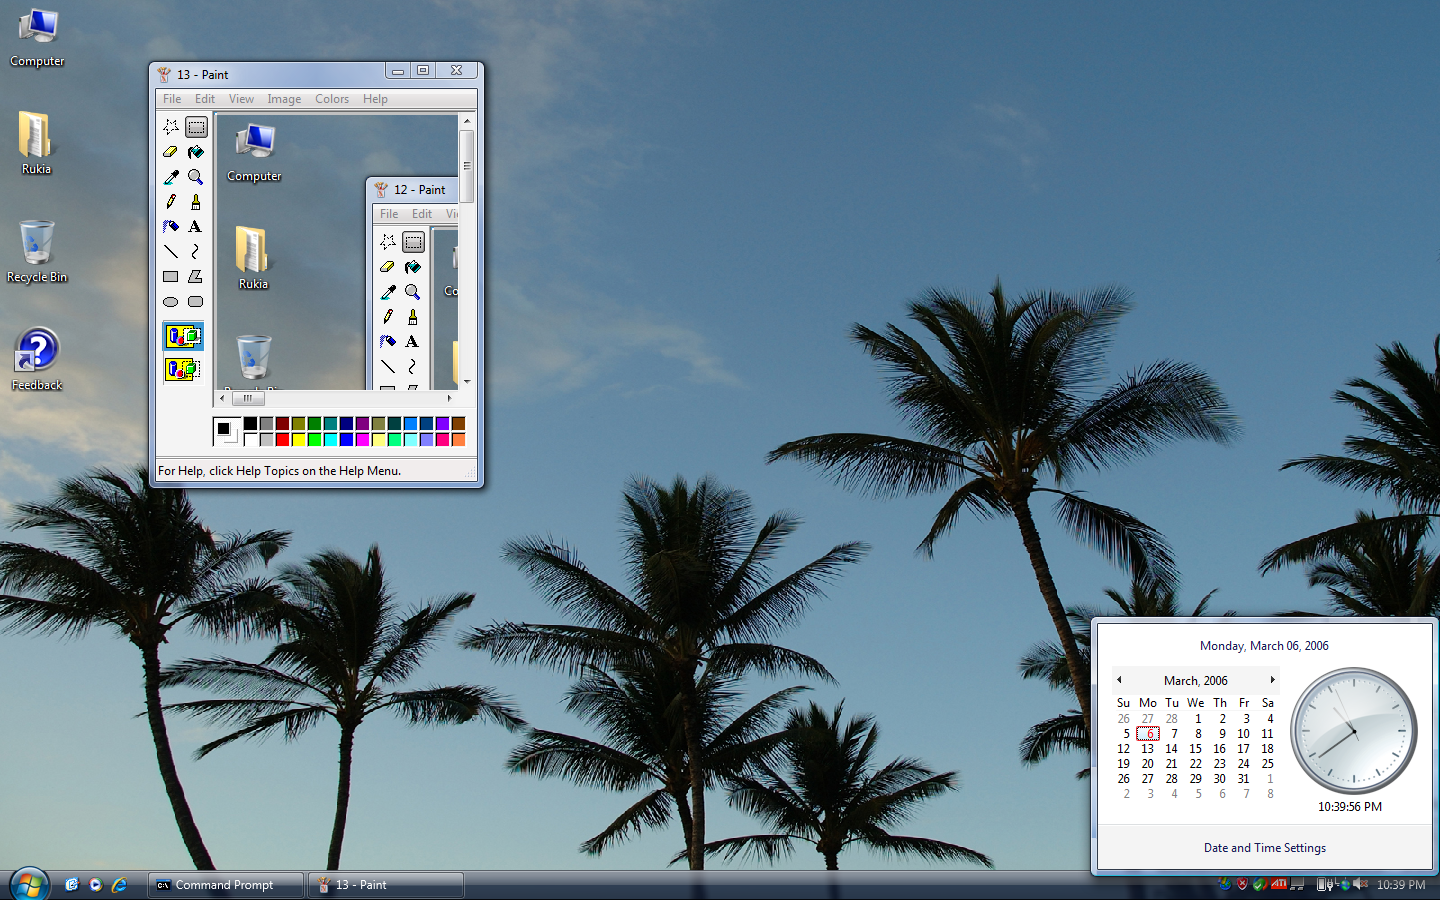
Task: Select the Ellipse shape tool in the toolbox
Action: tap(171, 302)
